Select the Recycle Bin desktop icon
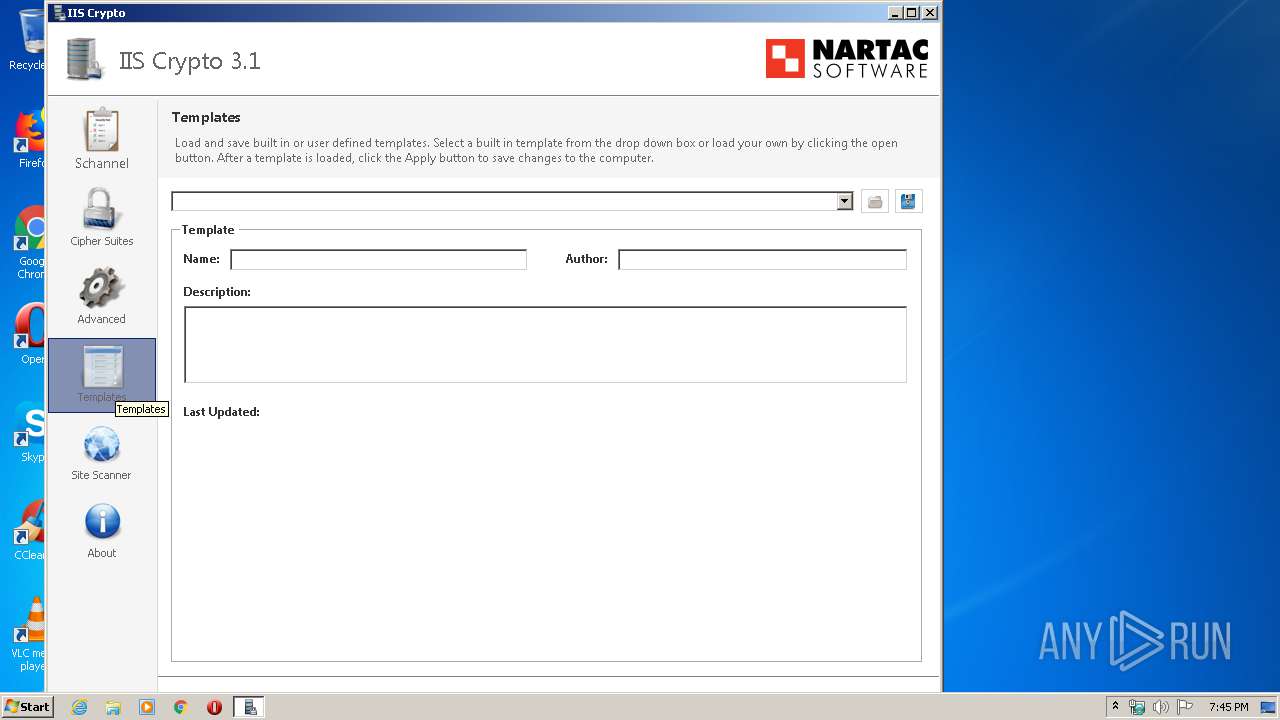1280x720 pixels. click(28, 40)
